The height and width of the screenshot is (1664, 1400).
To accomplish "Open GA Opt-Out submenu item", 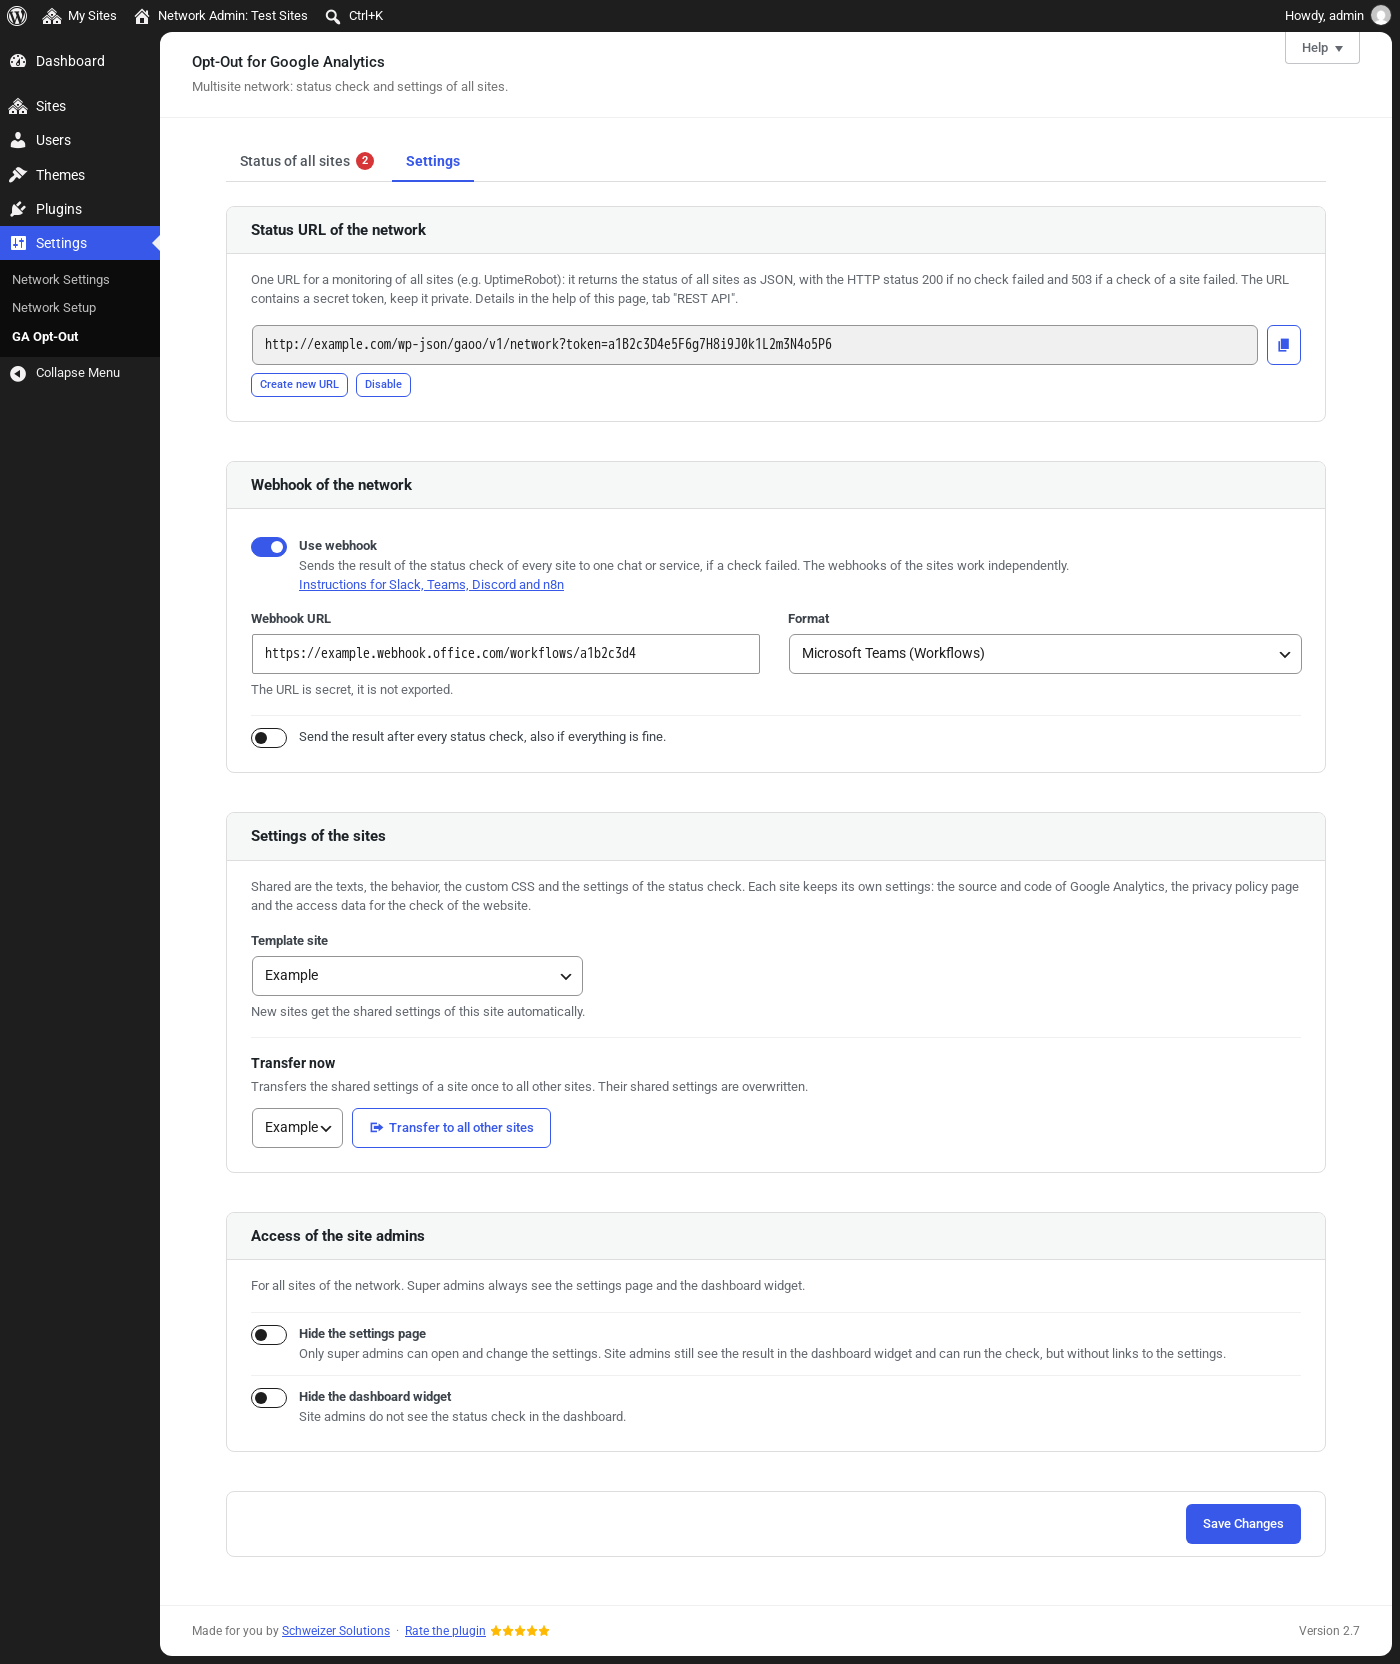I will tap(45, 337).
